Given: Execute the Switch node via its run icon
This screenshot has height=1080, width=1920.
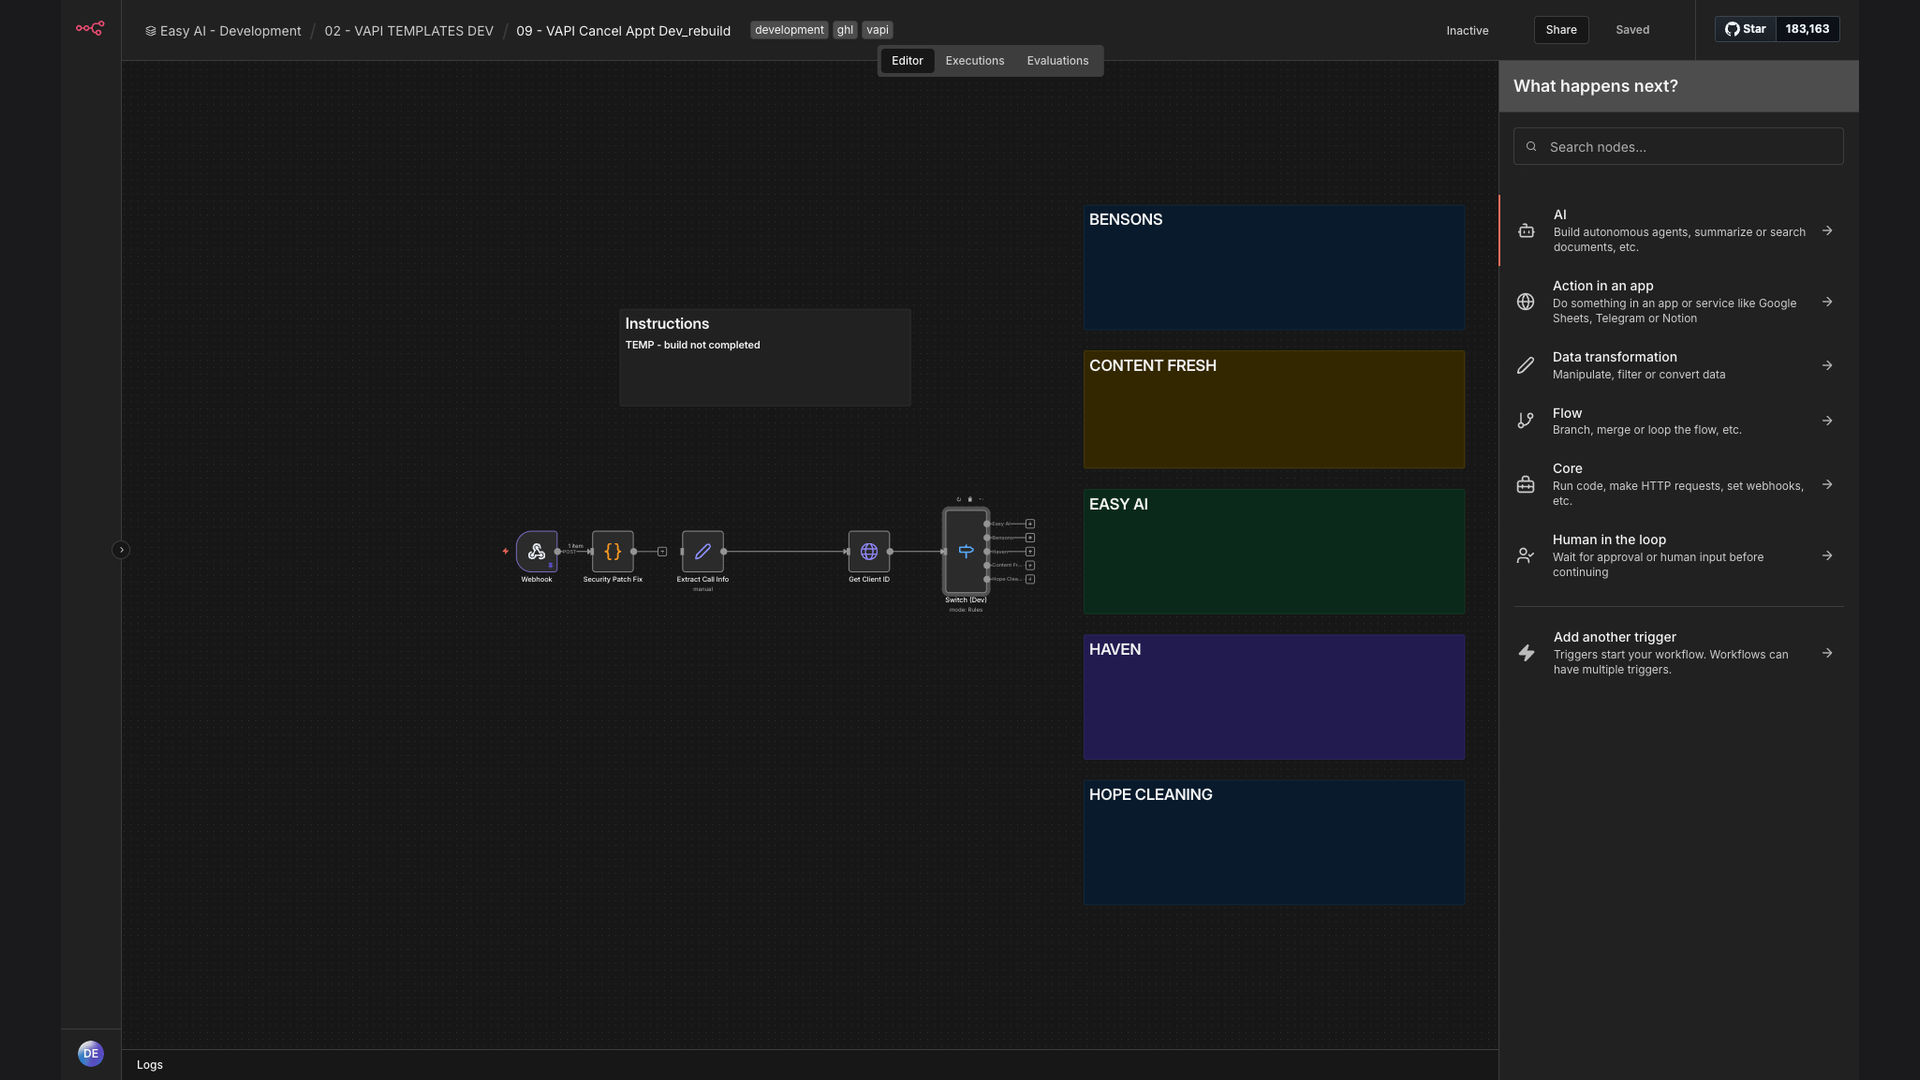Looking at the screenshot, I should (958, 499).
